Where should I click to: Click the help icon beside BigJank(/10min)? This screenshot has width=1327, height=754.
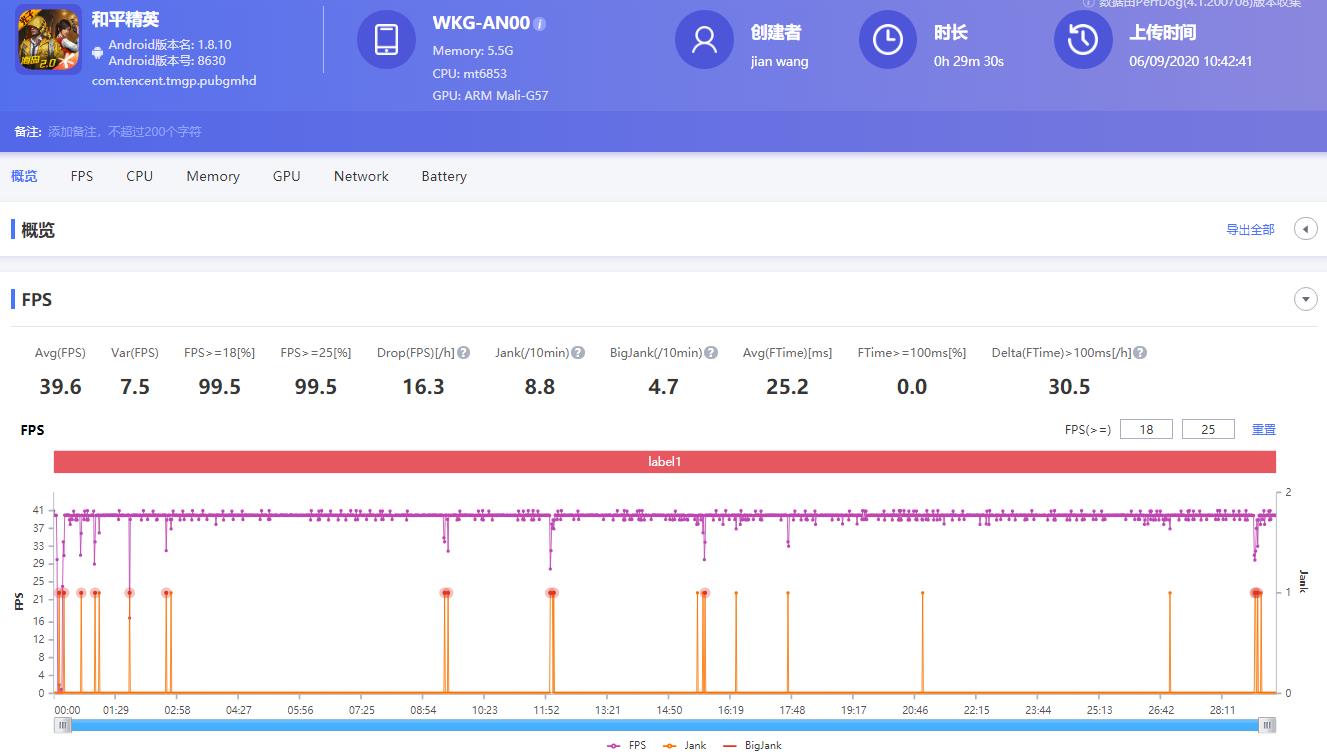pos(709,352)
